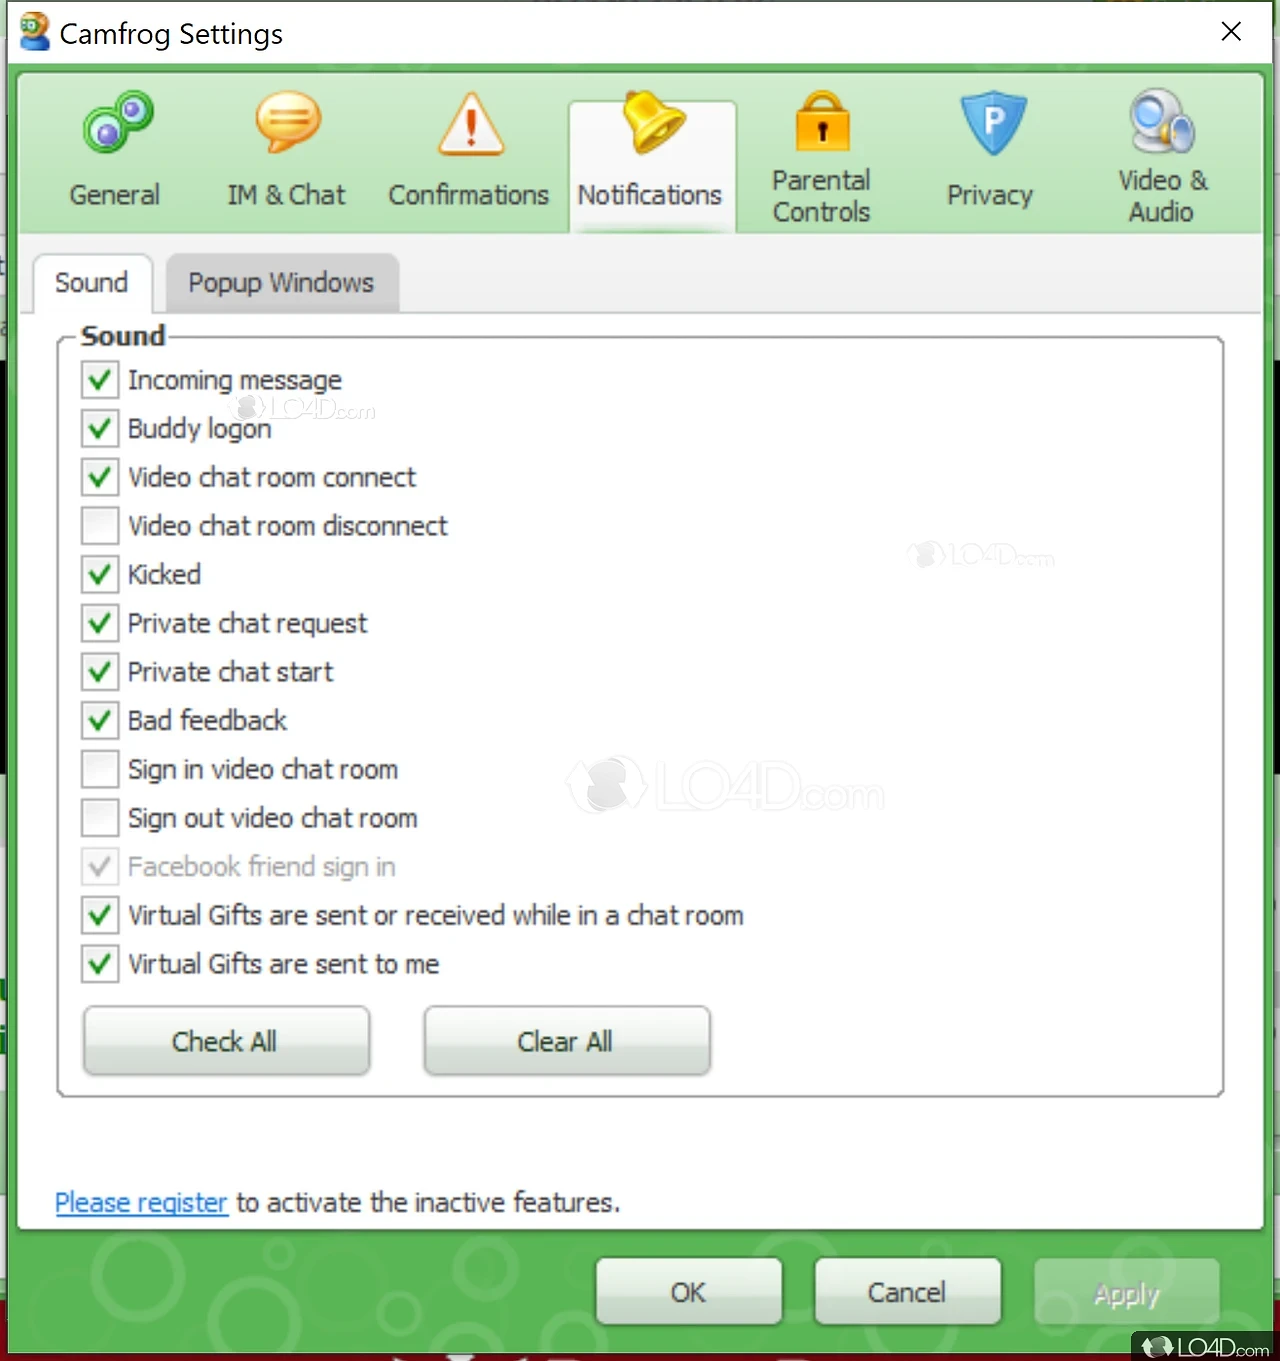
Task: Enable Video chat room disconnect sound
Action: (100, 526)
